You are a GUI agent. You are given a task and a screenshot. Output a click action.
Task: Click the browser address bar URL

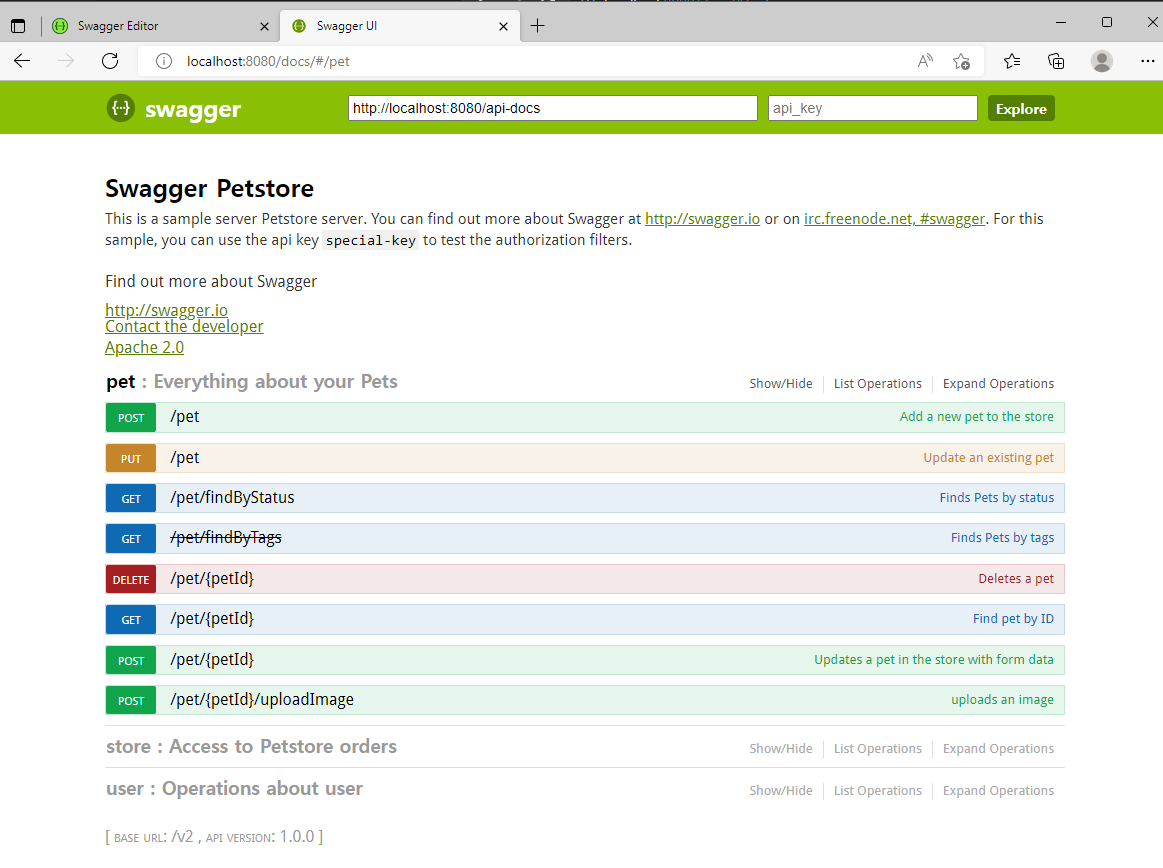268,61
